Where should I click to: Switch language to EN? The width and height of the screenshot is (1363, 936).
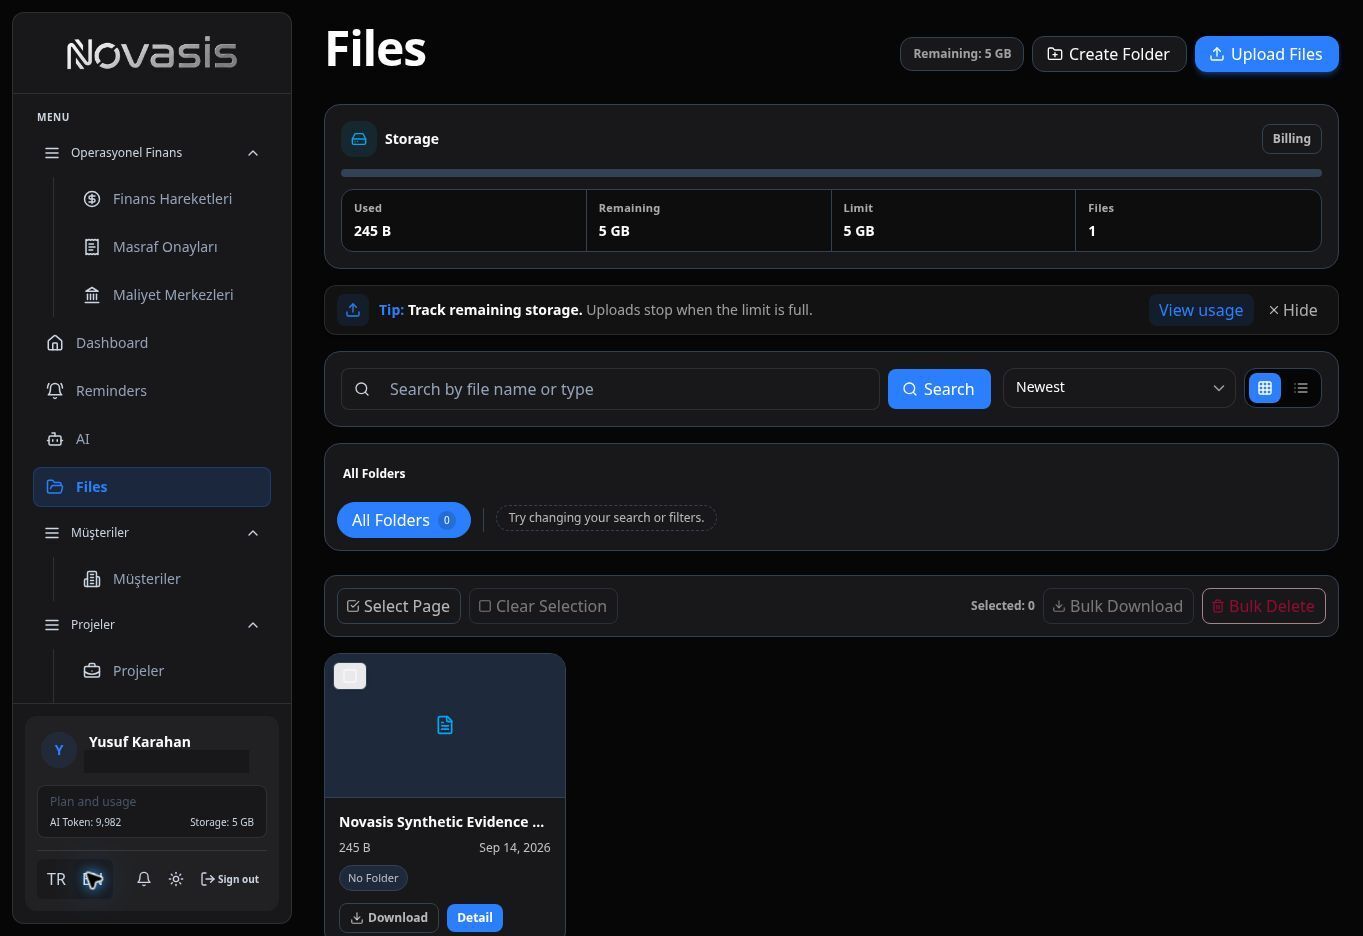pyautogui.click(x=93, y=879)
